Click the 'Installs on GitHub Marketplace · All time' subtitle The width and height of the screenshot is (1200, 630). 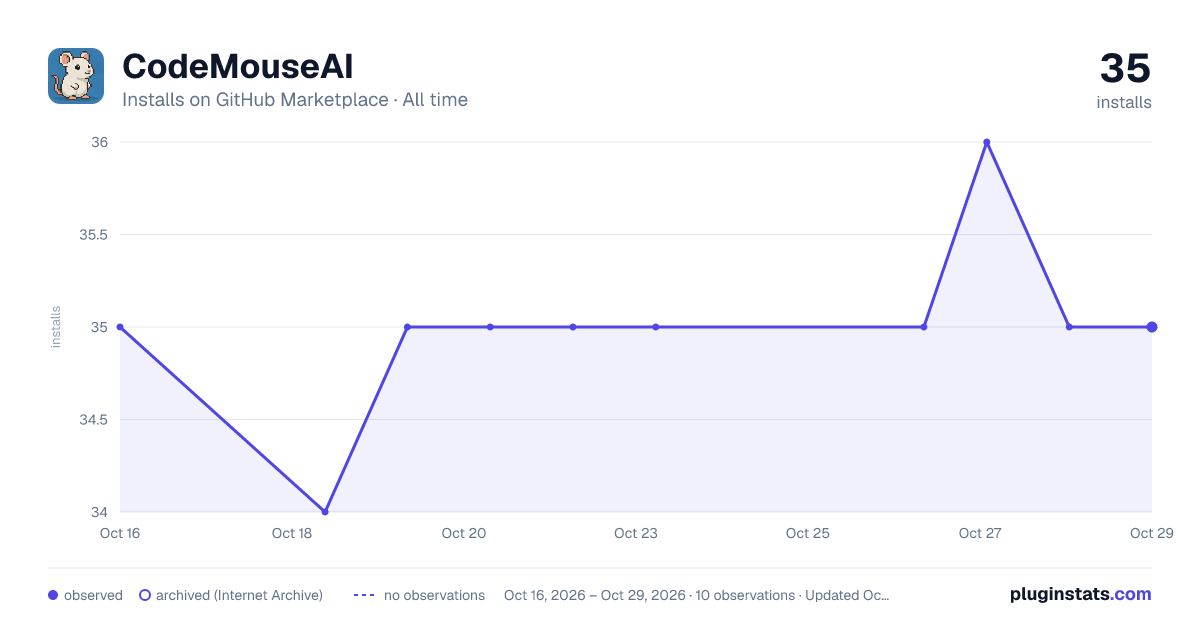[x=295, y=100]
